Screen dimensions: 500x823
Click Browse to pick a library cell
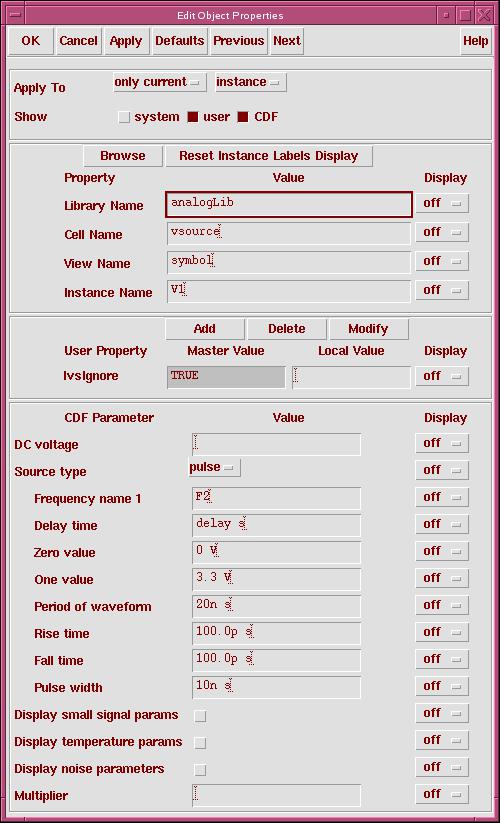click(x=123, y=156)
